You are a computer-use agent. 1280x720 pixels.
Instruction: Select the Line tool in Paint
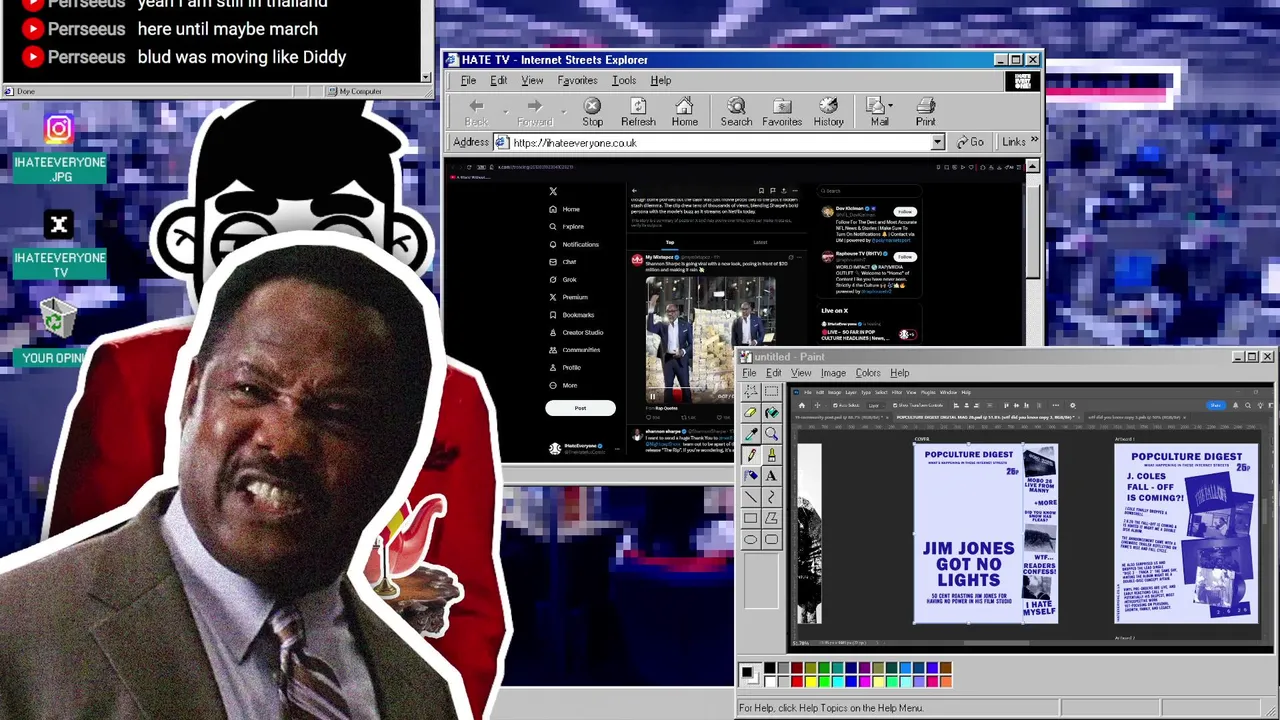coord(750,497)
